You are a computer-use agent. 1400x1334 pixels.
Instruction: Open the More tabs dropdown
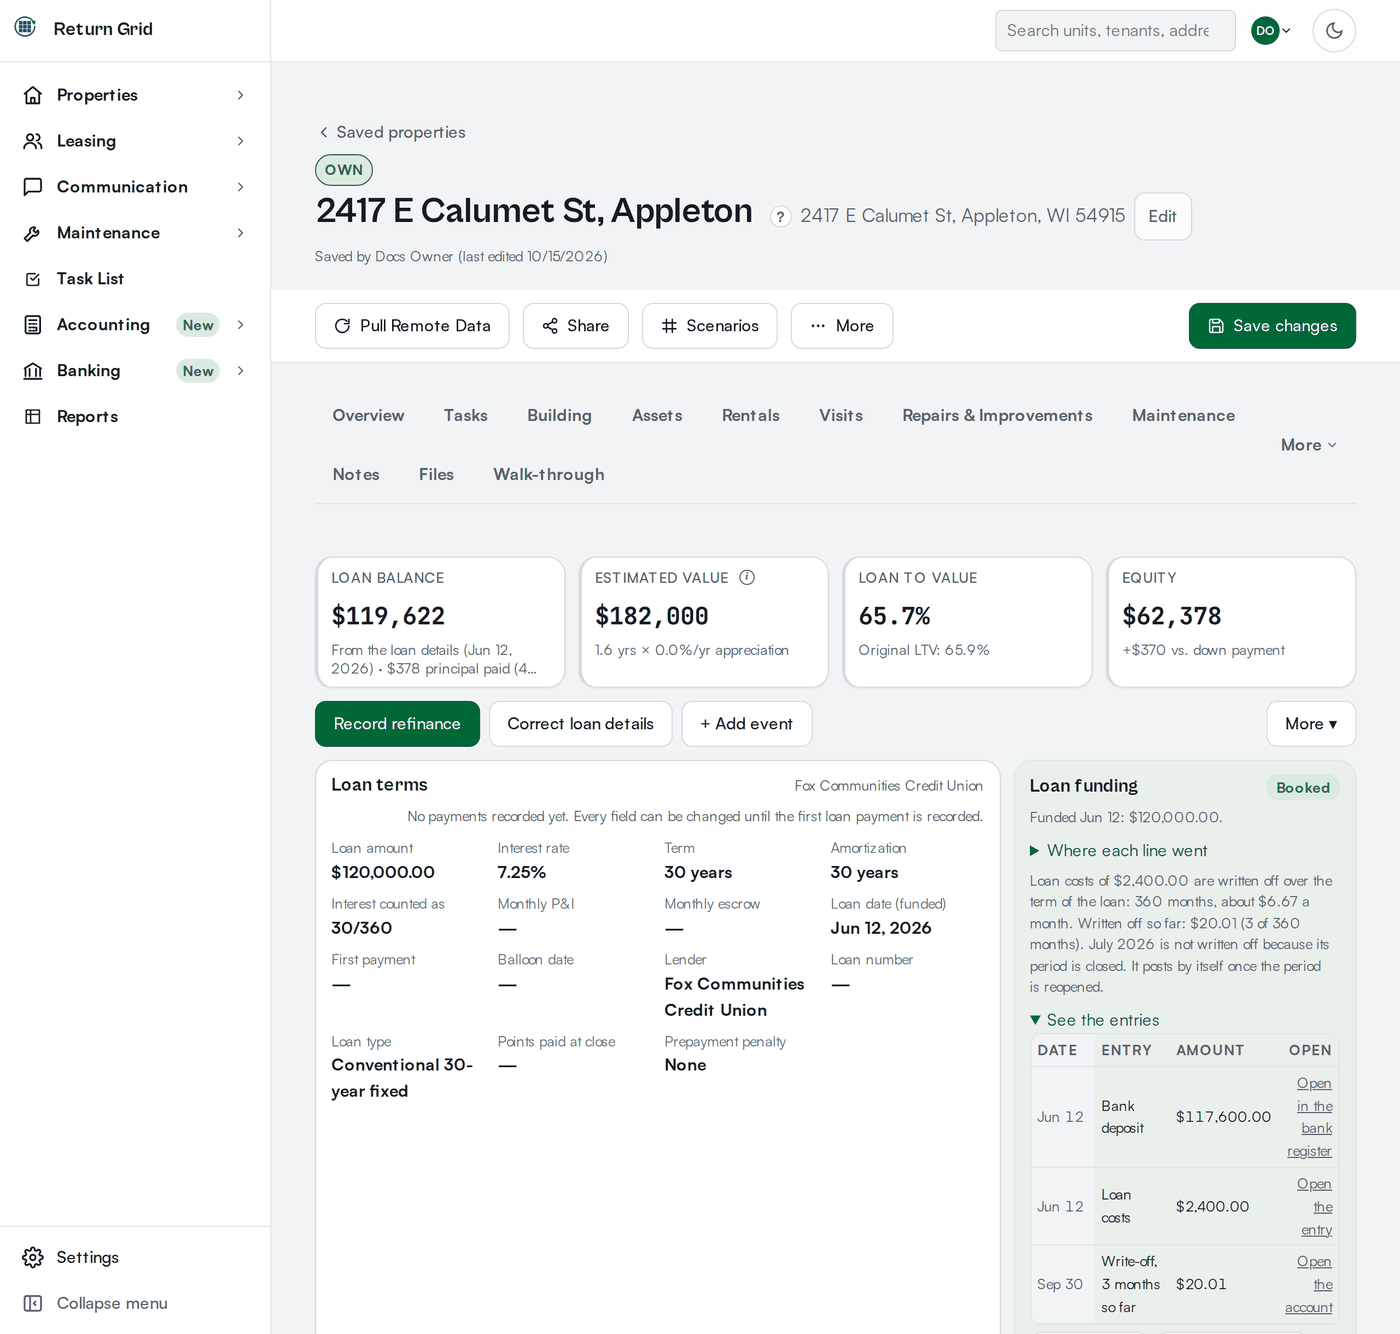[x=1309, y=445]
